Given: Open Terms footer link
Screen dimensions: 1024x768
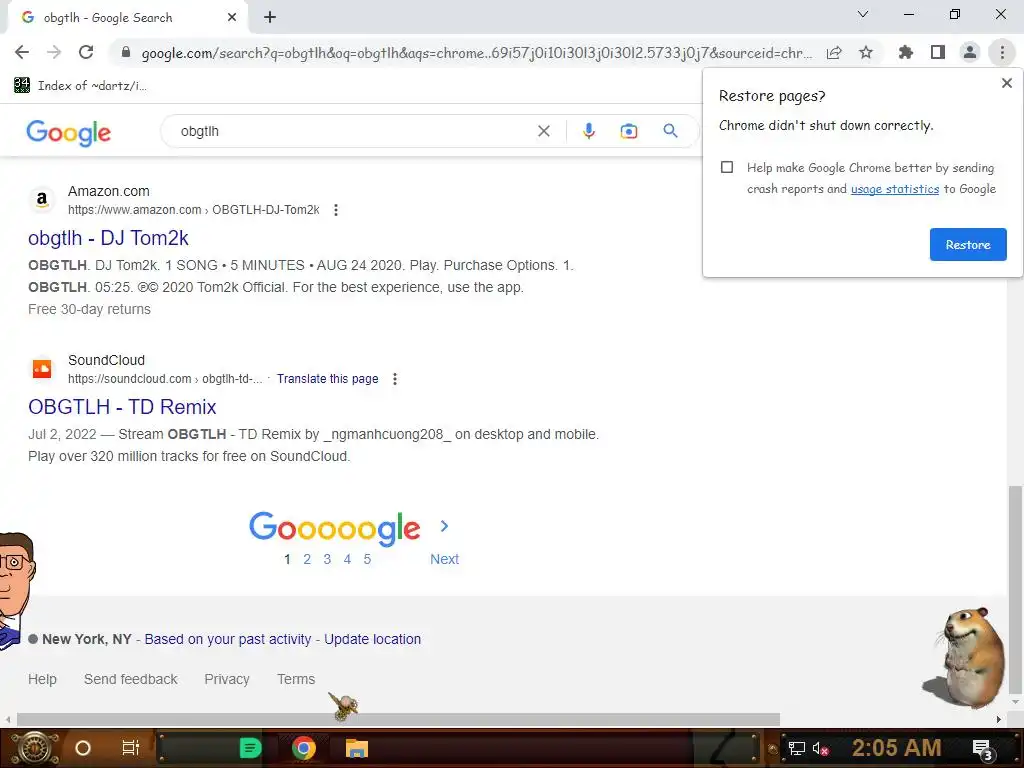Looking at the screenshot, I should (x=296, y=679).
